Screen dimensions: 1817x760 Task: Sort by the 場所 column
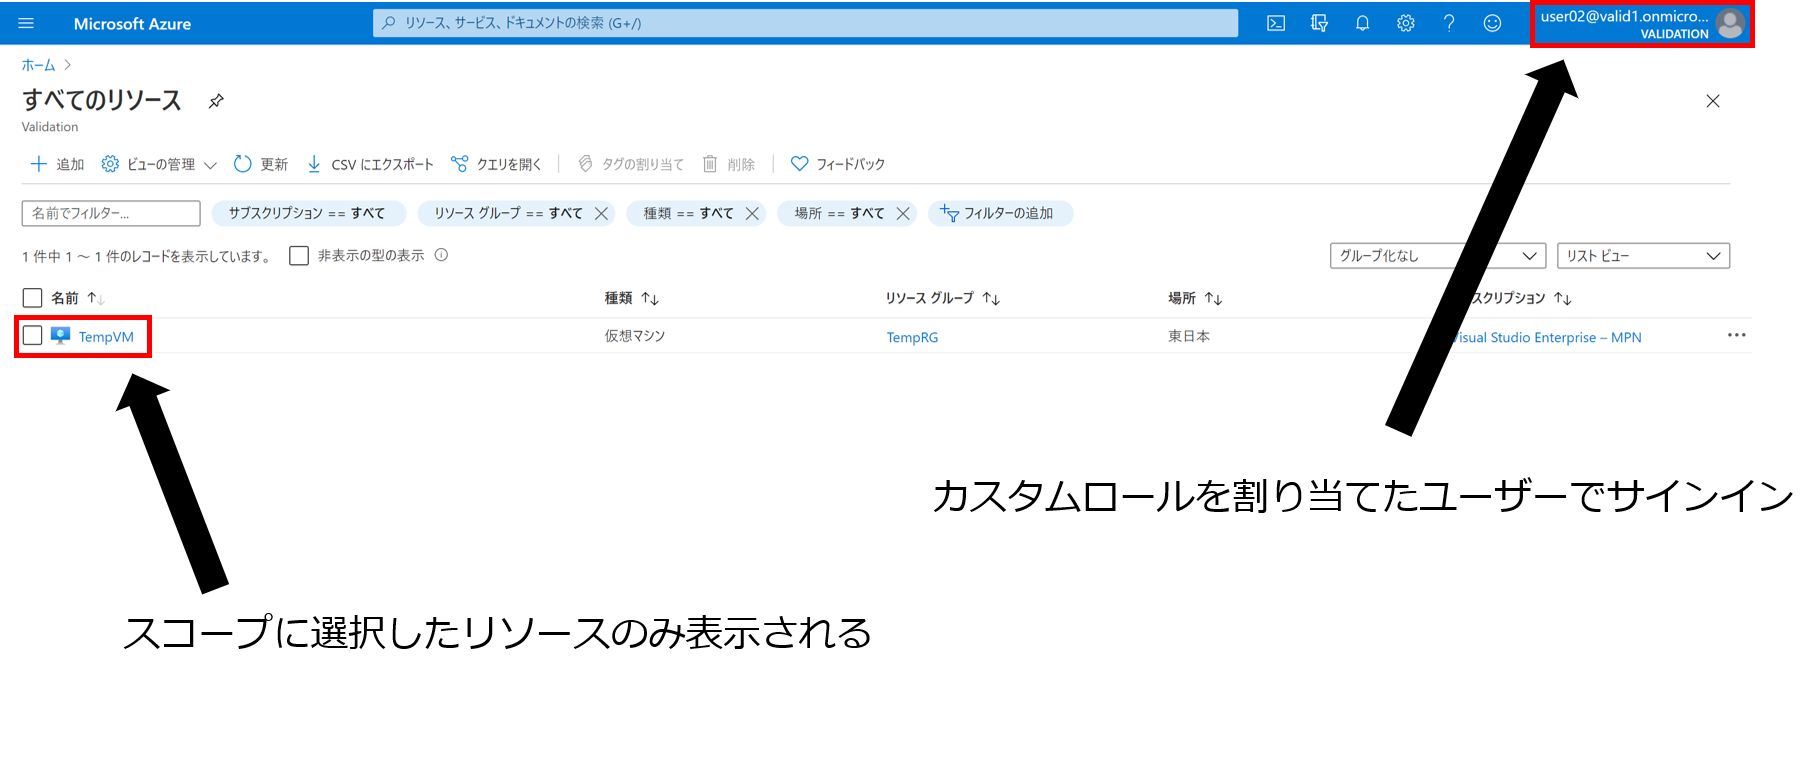coord(1195,298)
